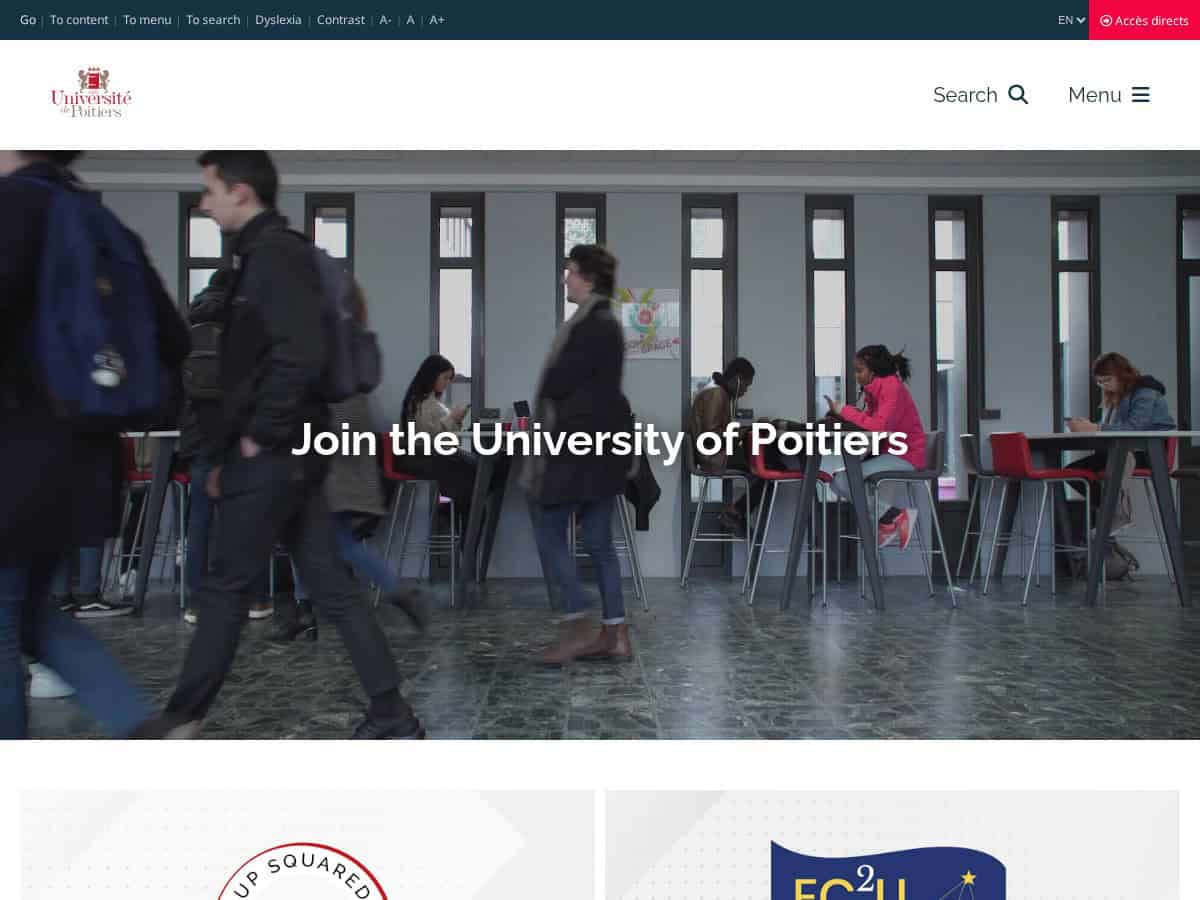Image resolution: width=1200 pixels, height=900 pixels.
Task: Open search via the magnifier icon
Action: [1018, 94]
